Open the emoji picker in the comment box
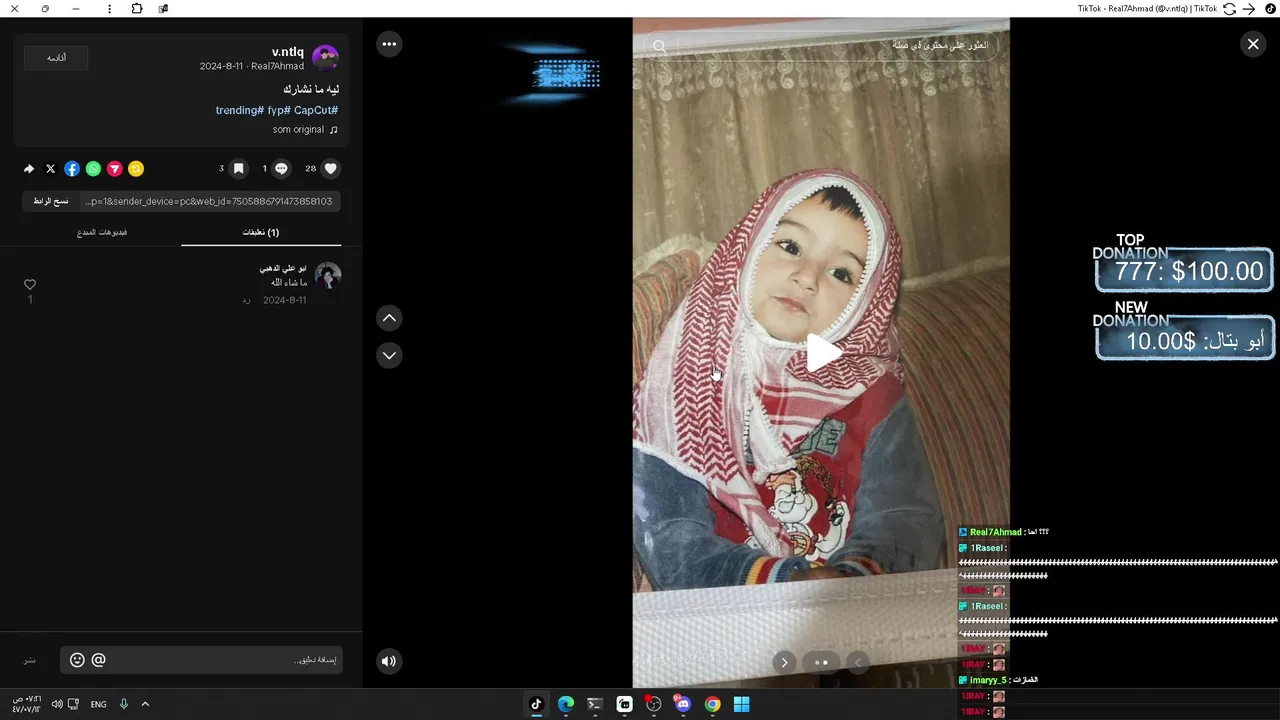The width and height of the screenshot is (1280, 720). pyautogui.click(x=77, y=660)
